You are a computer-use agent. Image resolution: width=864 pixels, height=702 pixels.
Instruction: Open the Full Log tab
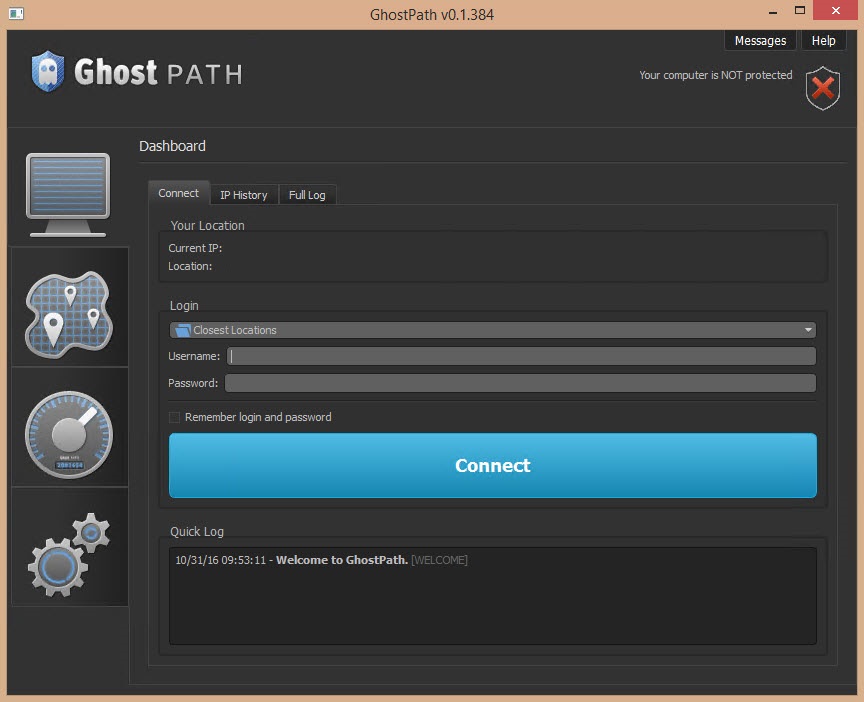tap(307, 195)
